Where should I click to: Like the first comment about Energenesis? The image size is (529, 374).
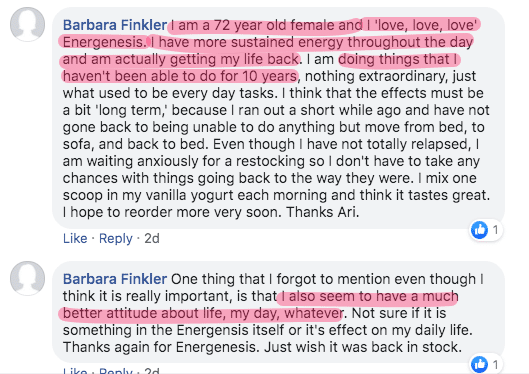coord(75,238)
